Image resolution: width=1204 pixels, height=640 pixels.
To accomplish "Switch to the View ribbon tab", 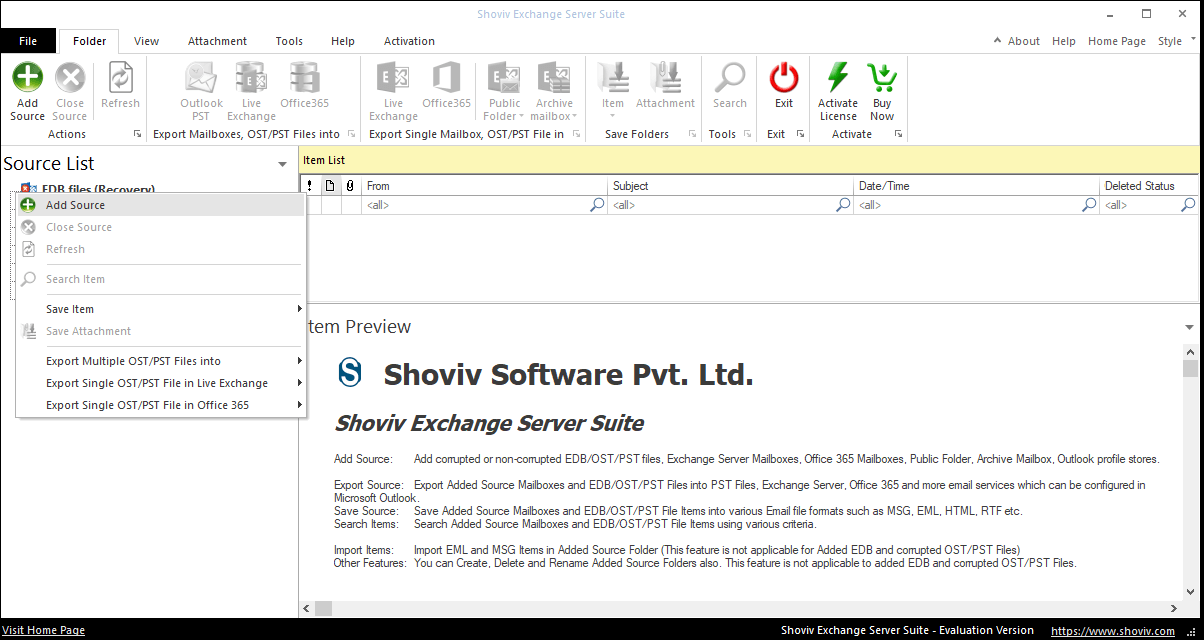I will [x=147, y=41].
